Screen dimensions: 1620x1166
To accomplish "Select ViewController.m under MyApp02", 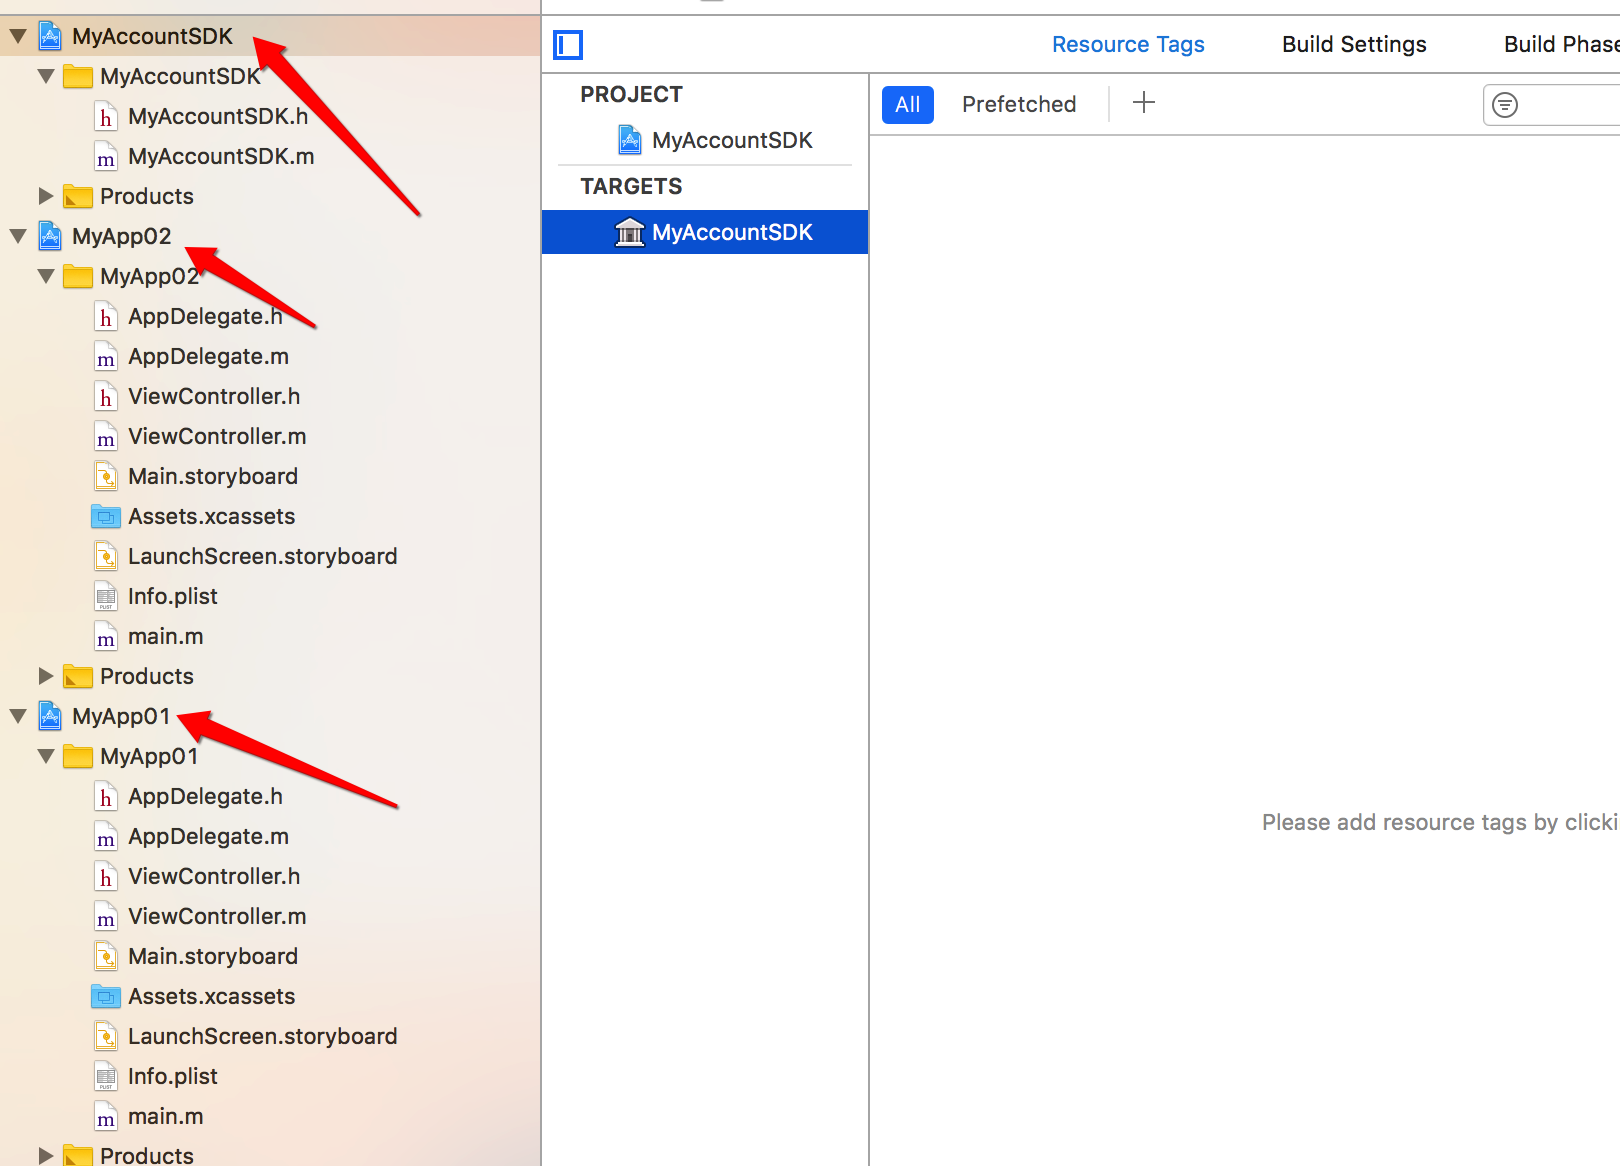I will click(x=217, y=436).
